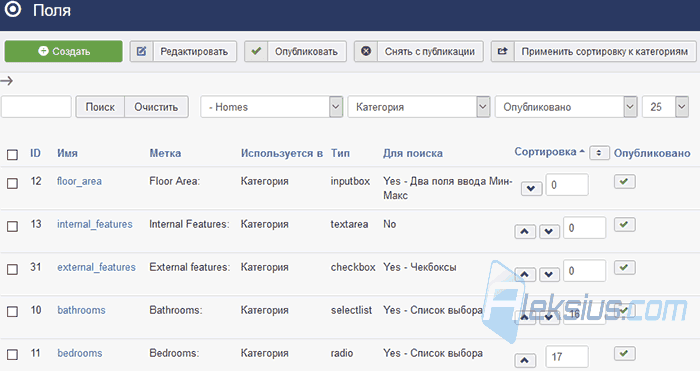Screen dimensions: 700x371
Task: Click the radio type cell
Action: coord(342,353)
